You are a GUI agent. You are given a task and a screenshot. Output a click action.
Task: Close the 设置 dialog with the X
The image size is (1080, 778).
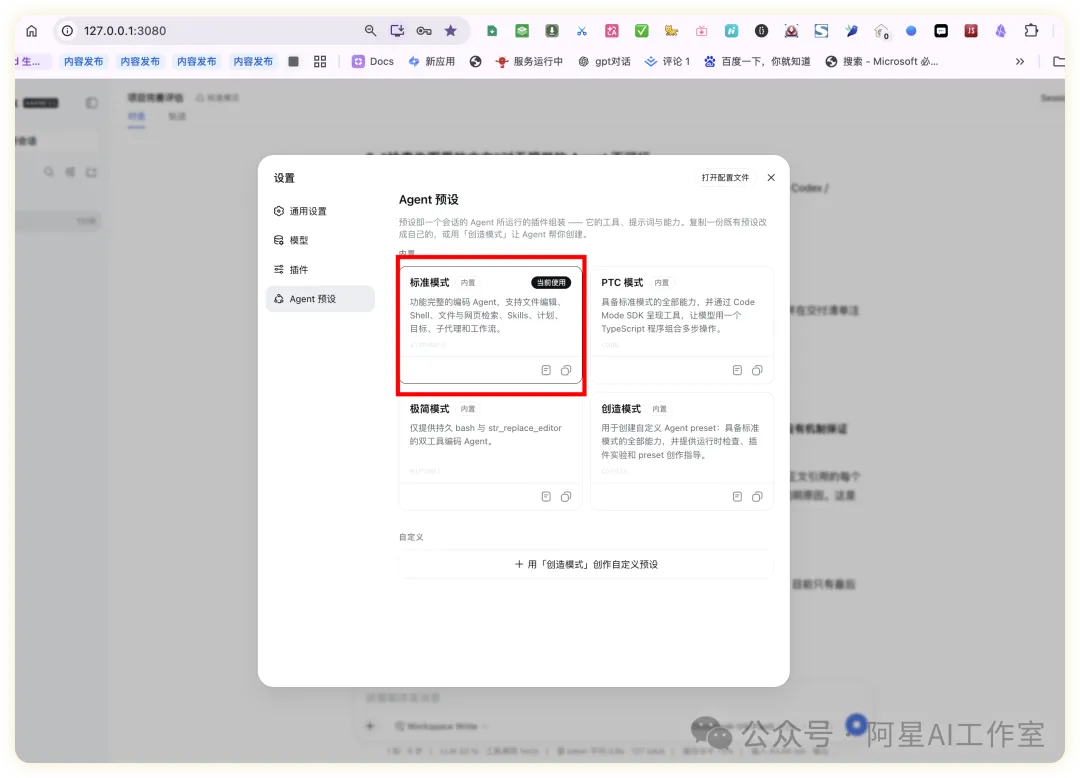[x=771, y=178]
